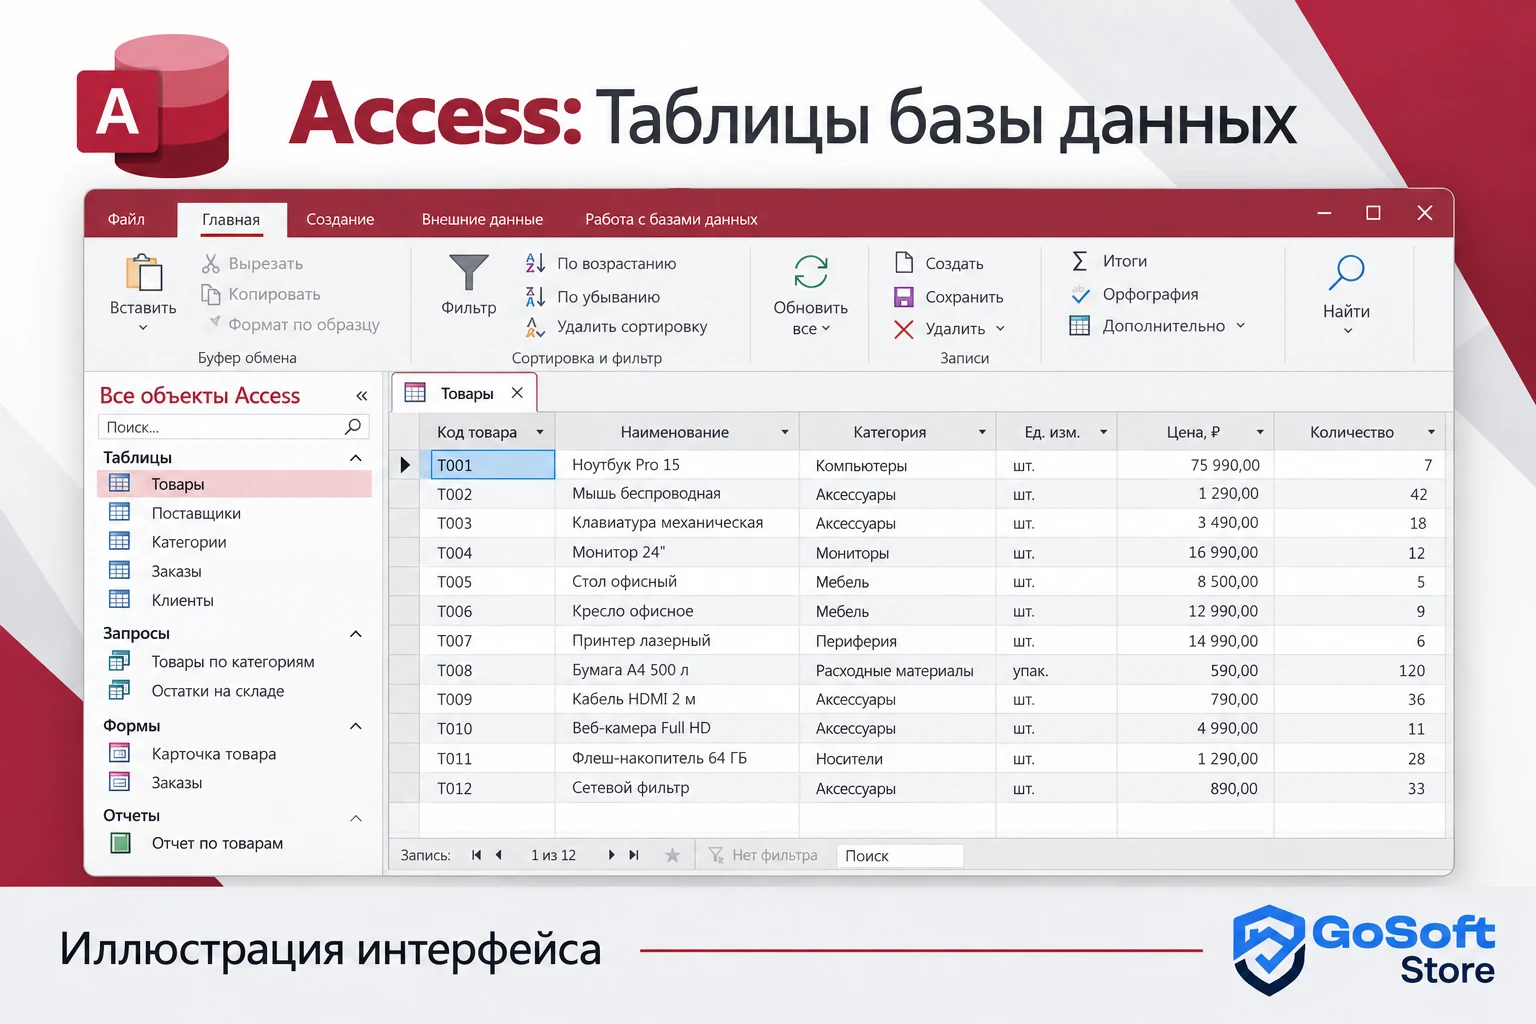Image resolution: width=1536 pixels, height=1024 pixels.
Task: Select the Товары document tab
Action: pyautogui.click(x=466, y=393)
